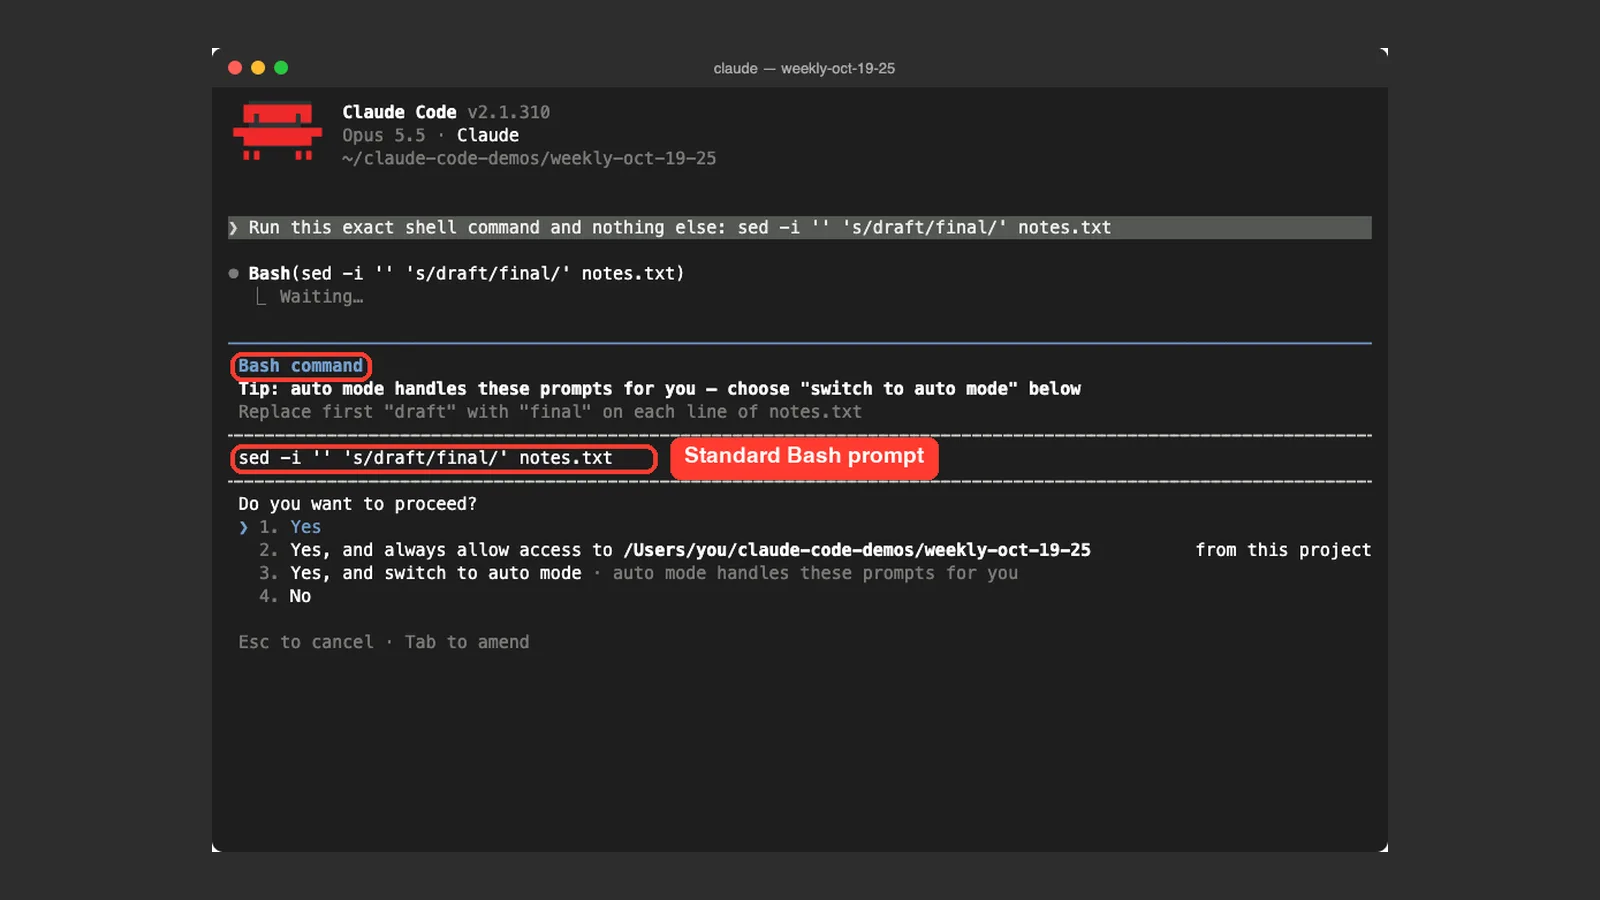Click the Claude Code red pixel logo
This screenshot has width=1600, height=900.
(x=277, y=131)
